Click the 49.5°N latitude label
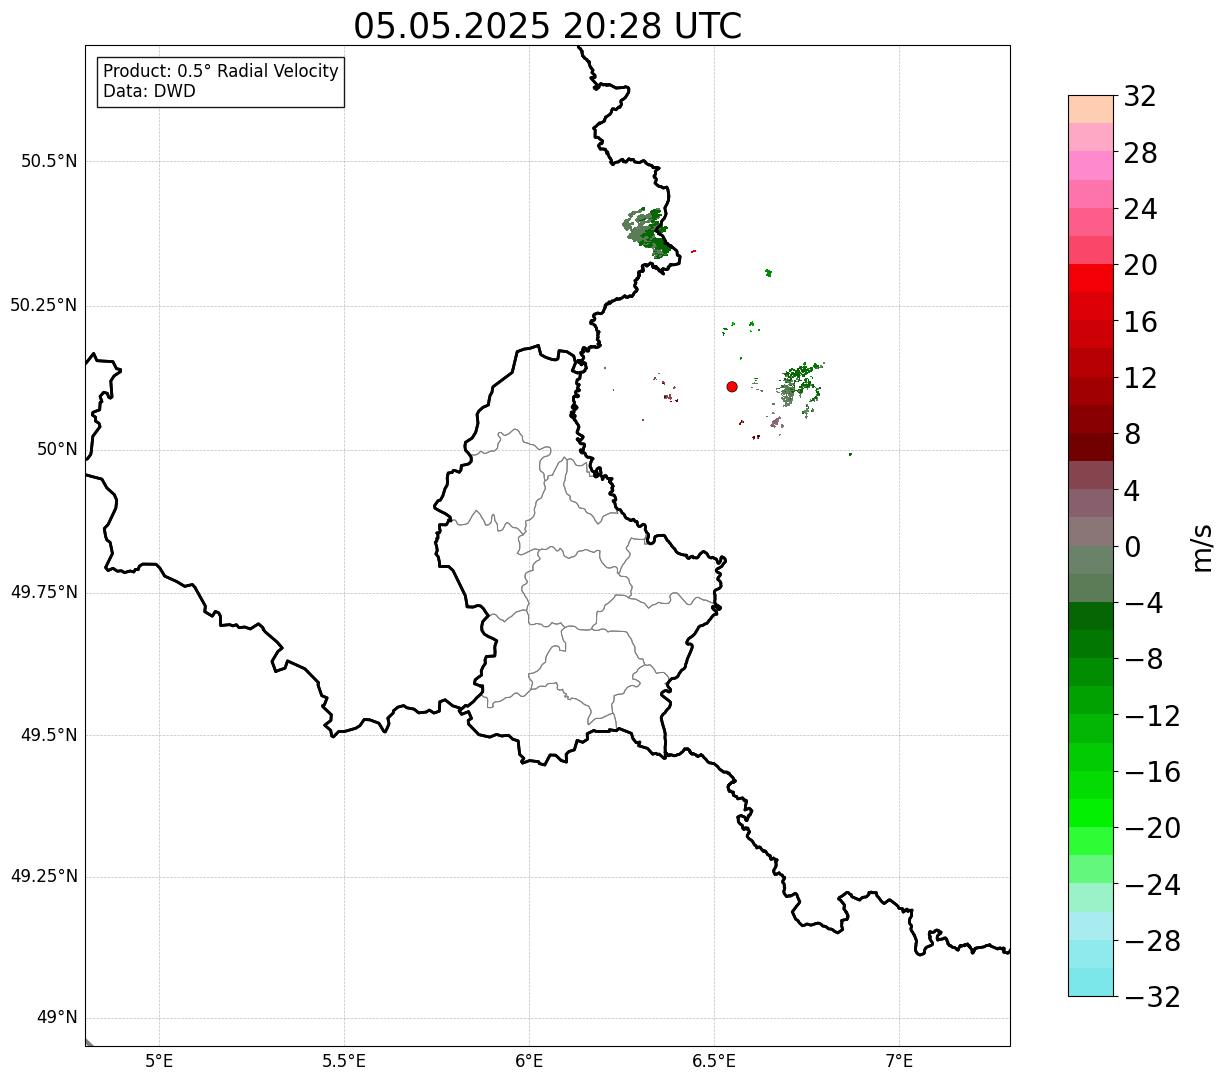This screenshot has height=1081, width=1225. click(x=49, y=736)
